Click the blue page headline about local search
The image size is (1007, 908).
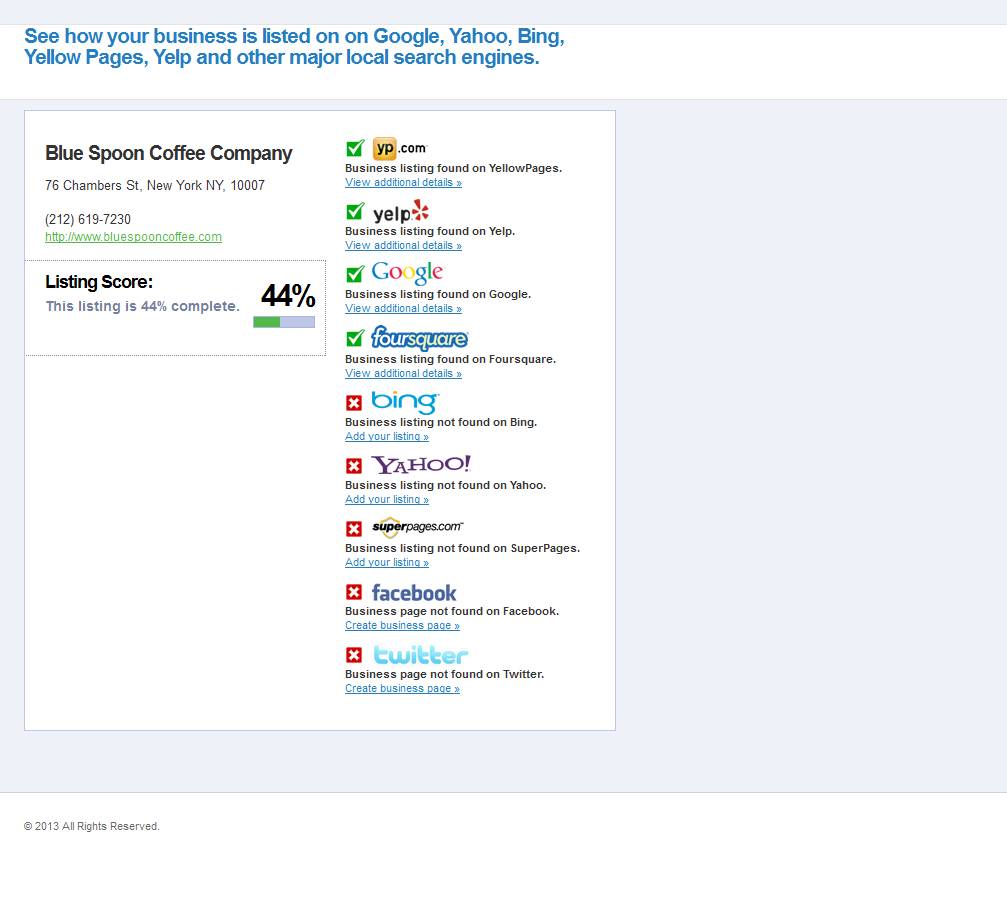click(294, 46)
